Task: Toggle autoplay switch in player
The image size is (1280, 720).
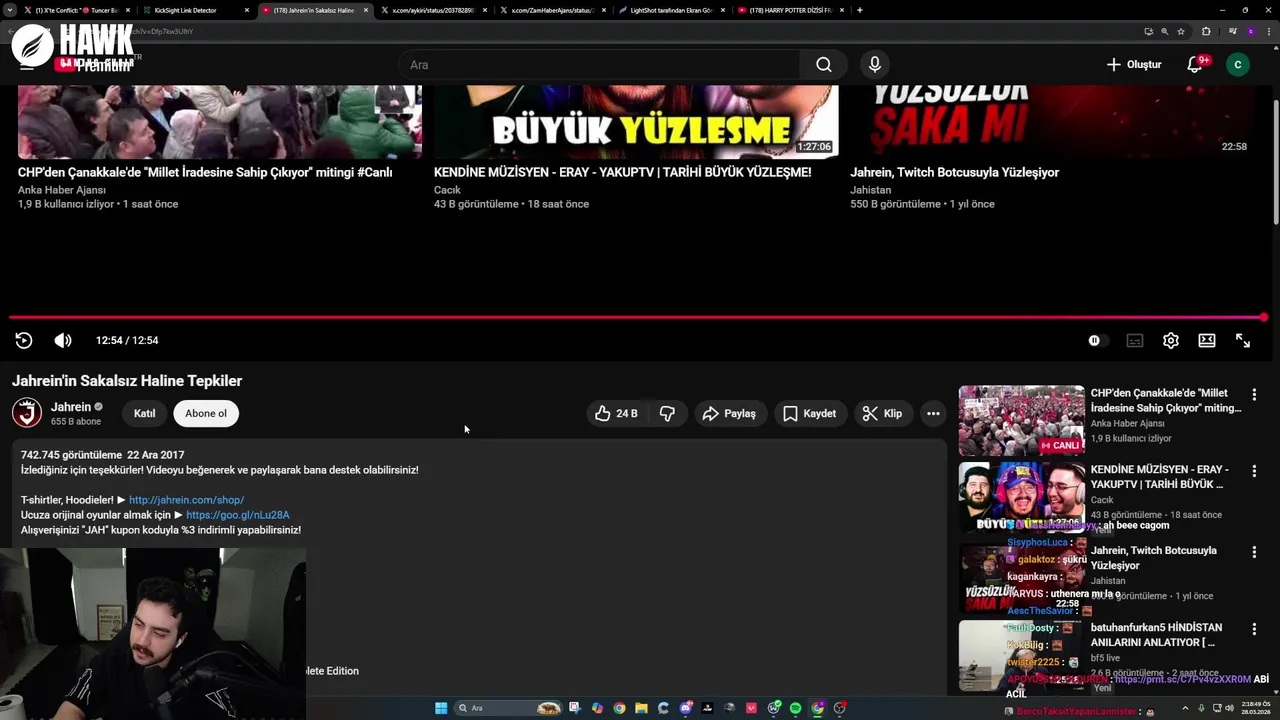Action: click(1097, 340)
